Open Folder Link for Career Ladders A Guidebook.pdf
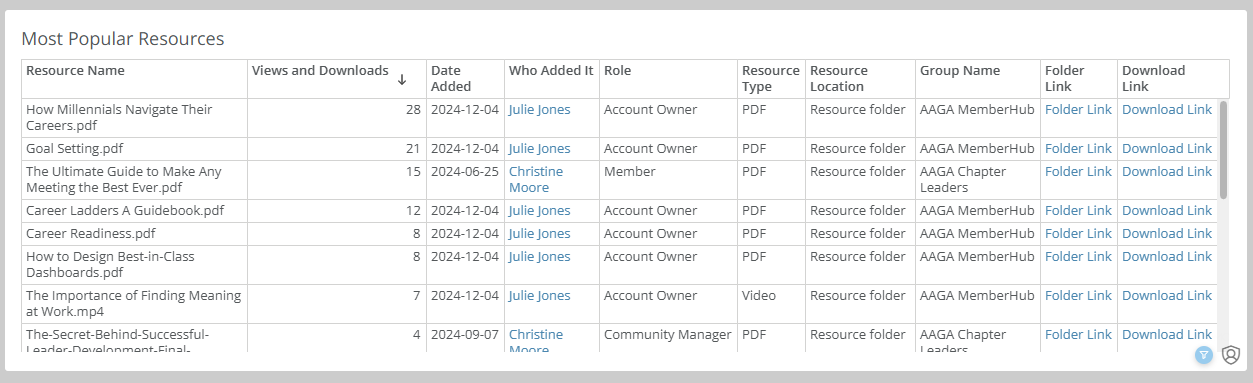The width and height of the screenshot is (1253, 383). pyautogui.click(x=1078, y=211)
